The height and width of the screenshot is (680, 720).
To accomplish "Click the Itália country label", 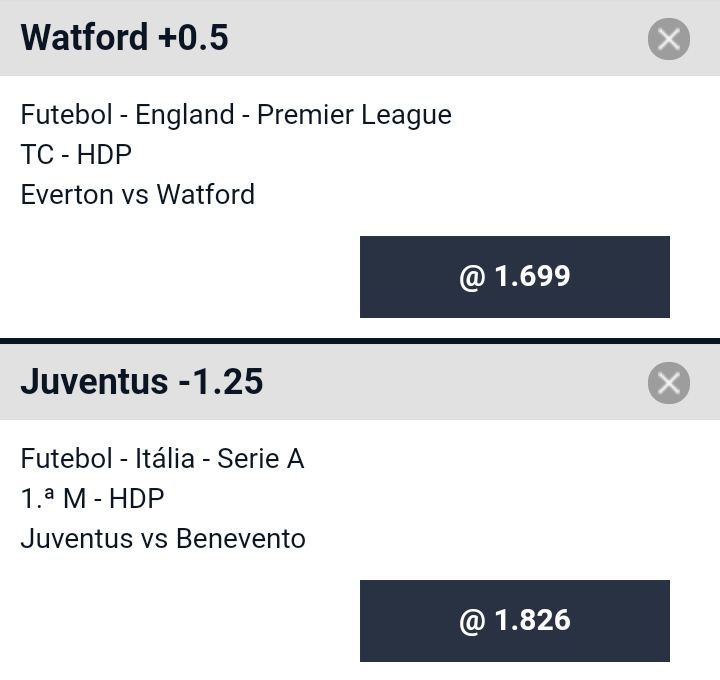I will pyautogui.click(x=165, y=458).
